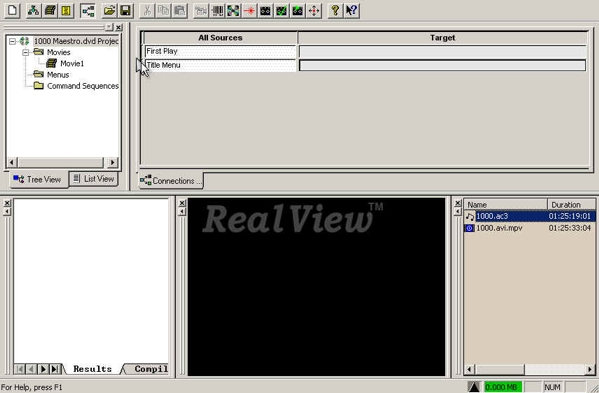Click the red laser-line toolbar icon
The height and width of the screenshot is (393, 599).
pyautogui.click(x=249, y=10)
